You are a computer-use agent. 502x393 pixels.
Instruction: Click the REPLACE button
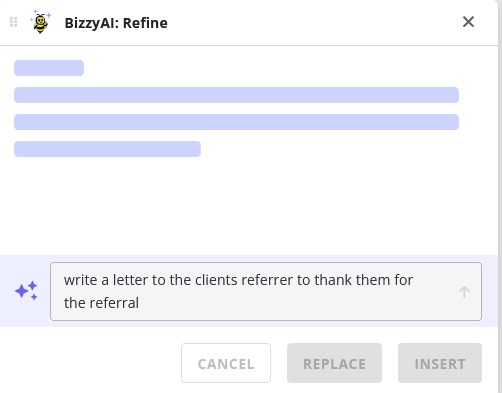click(334, 363)
